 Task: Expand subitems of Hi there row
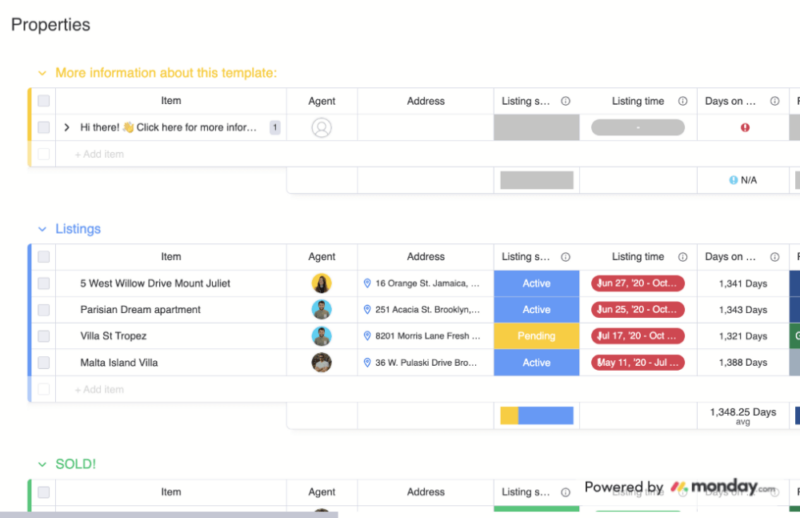pos(67,128)
